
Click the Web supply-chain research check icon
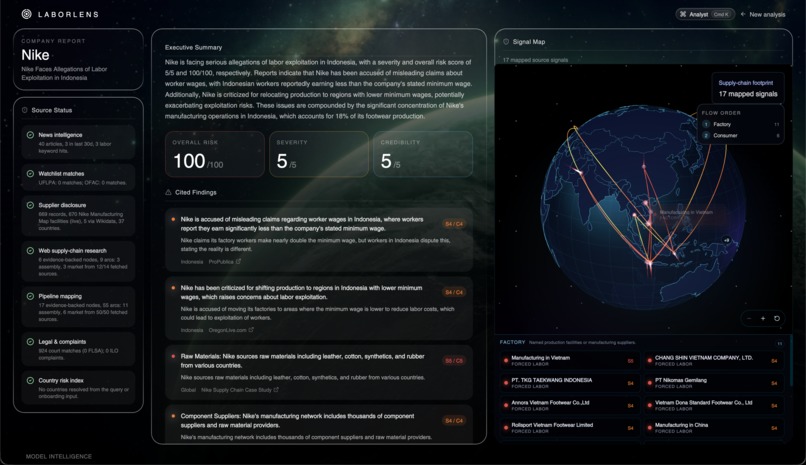tap(30, 251)
